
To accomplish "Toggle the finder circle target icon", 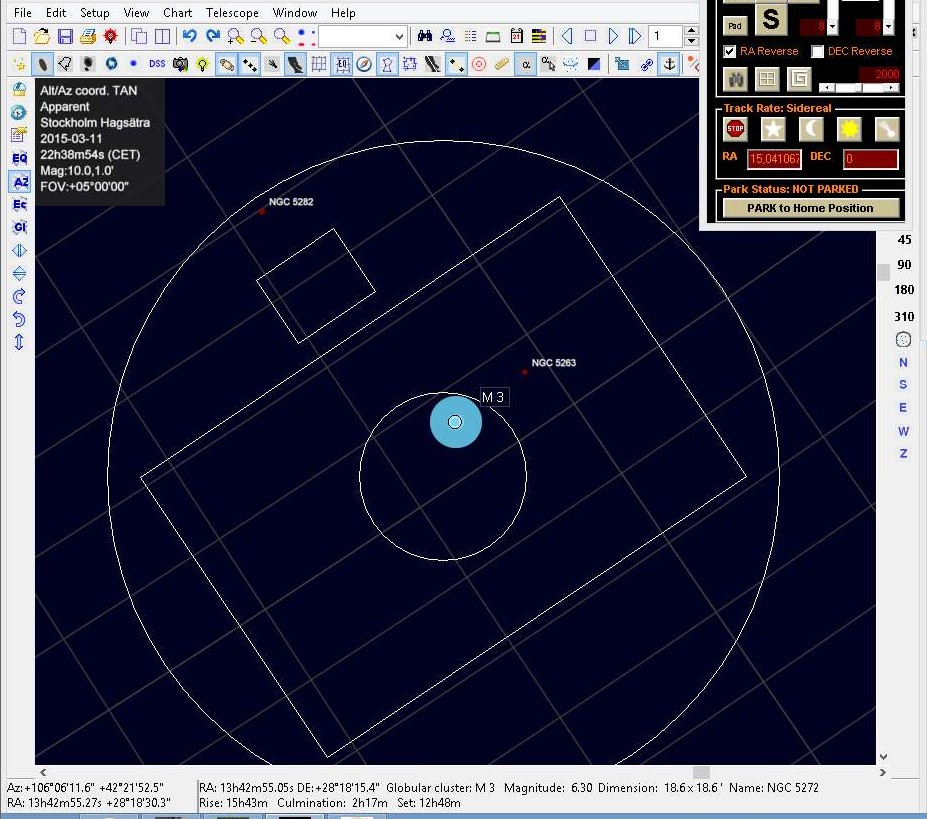I will 479,64.
